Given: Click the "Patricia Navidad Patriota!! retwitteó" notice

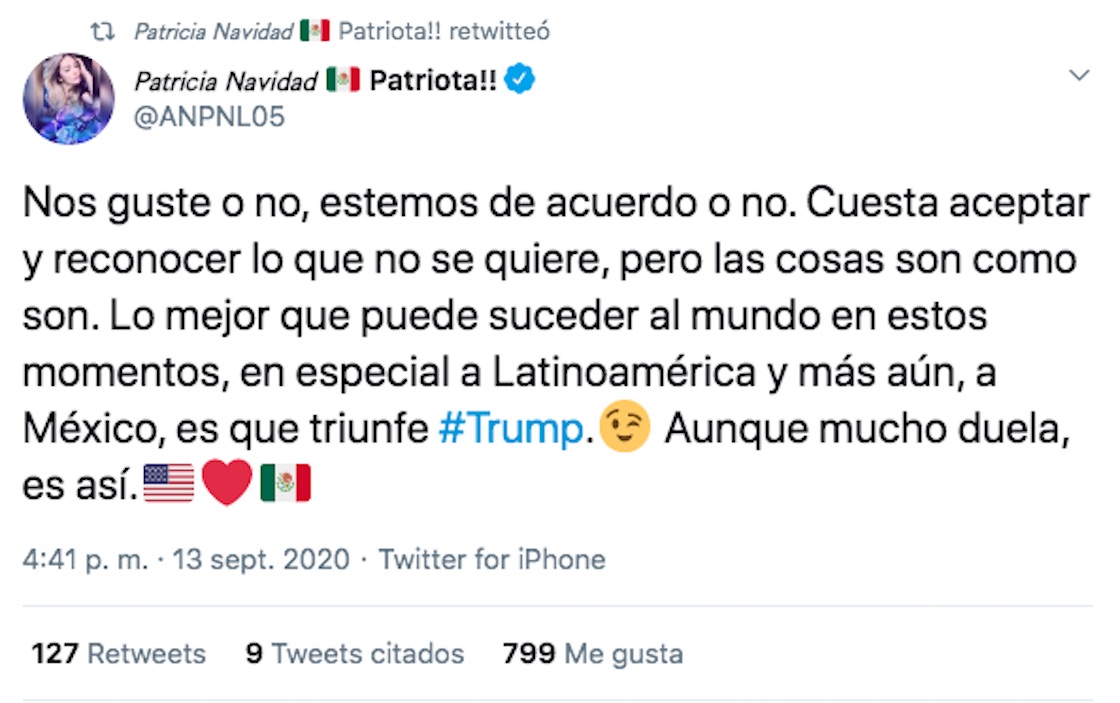Looking at the screenshot, I should [x=342, y=32].
